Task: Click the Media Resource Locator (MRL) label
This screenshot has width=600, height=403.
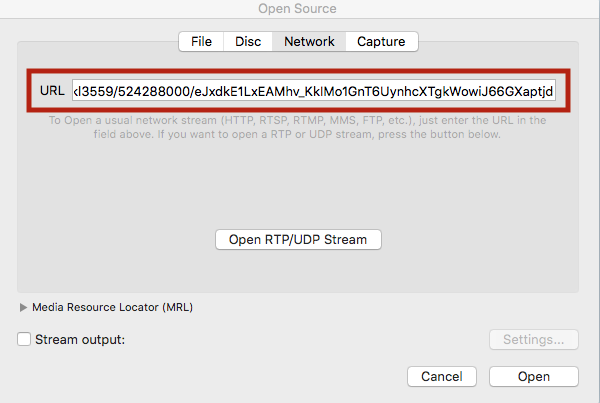Action: (x=112, y=308)
